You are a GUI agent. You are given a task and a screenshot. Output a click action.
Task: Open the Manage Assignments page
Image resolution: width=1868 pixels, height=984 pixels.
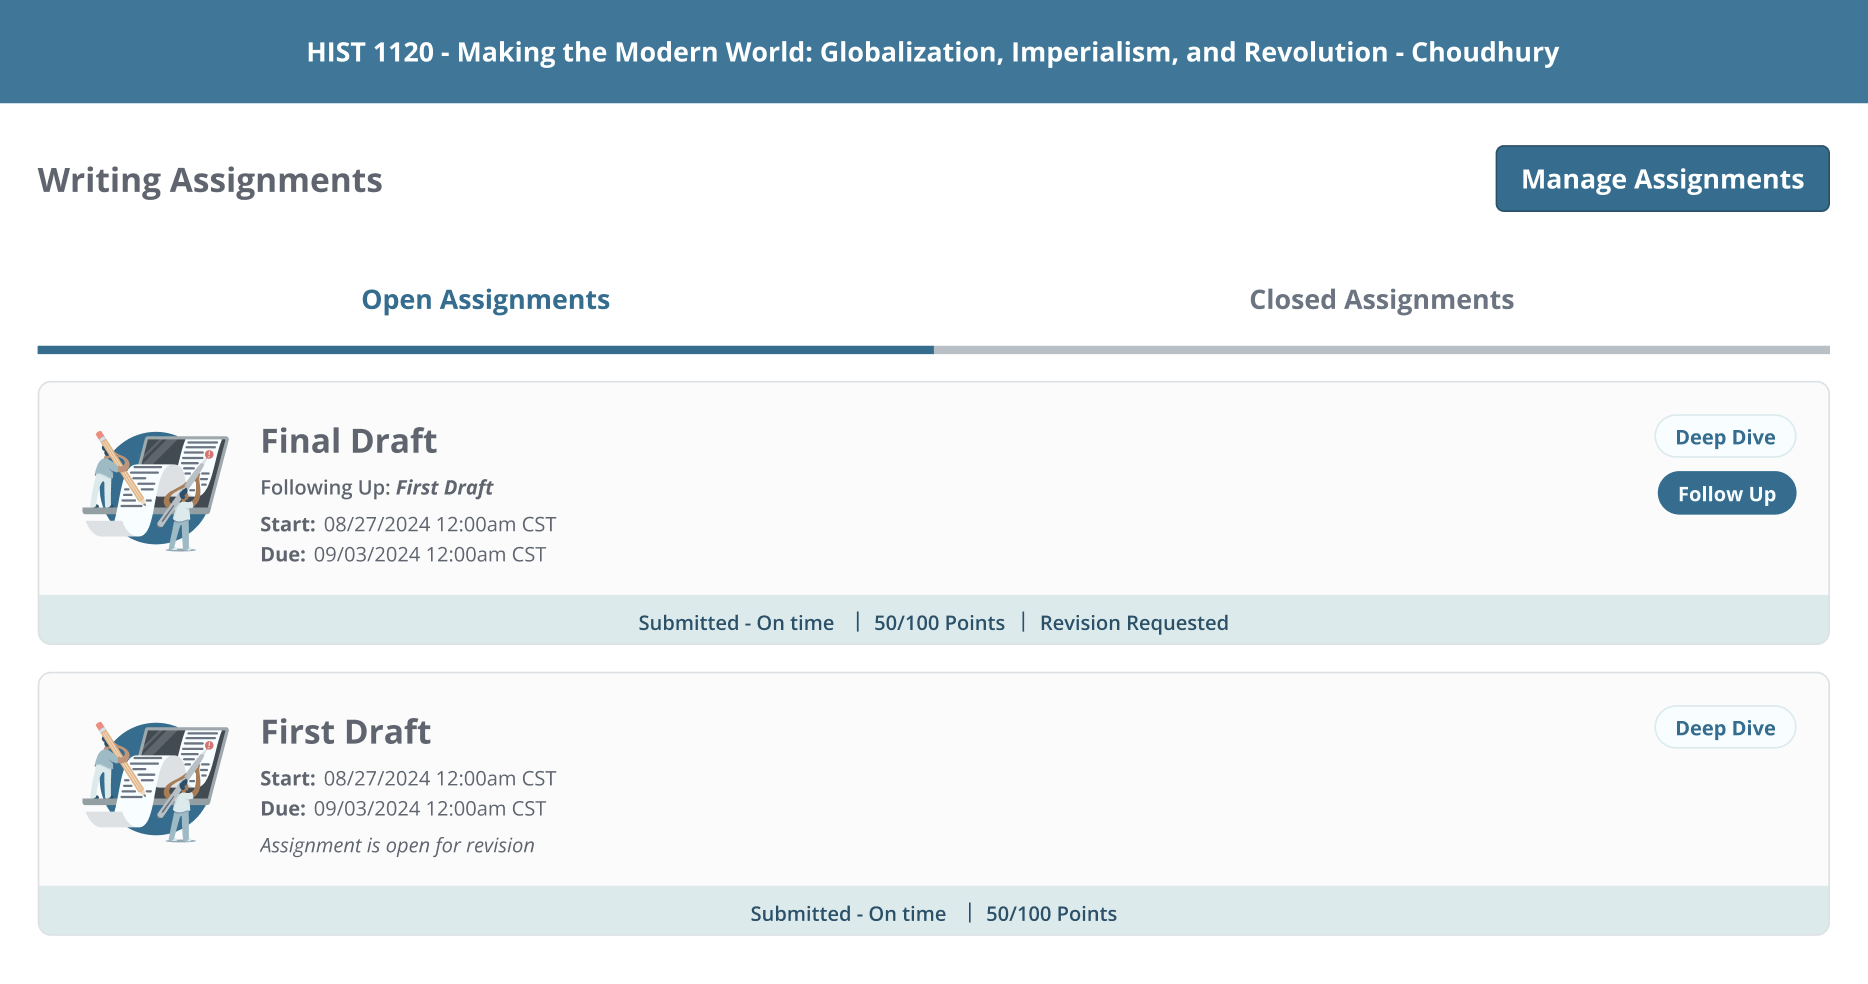point(1662,178)
